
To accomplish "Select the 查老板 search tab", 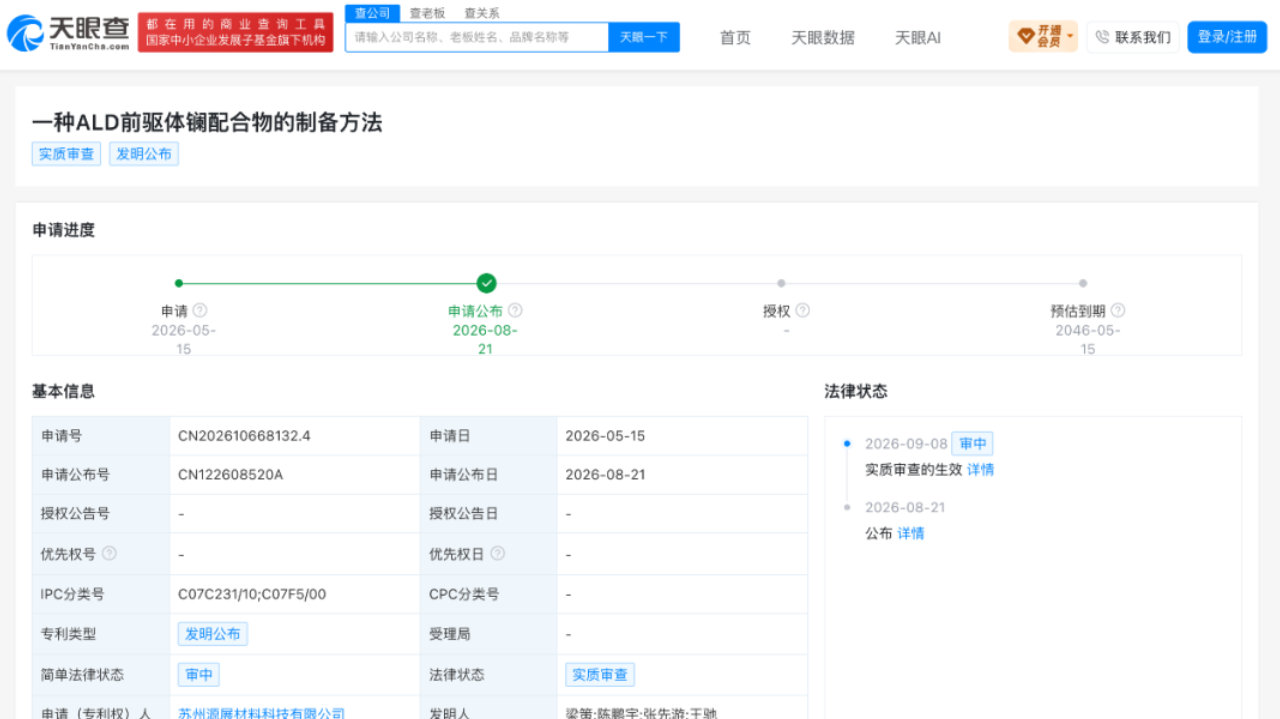I will pos(428,13).
